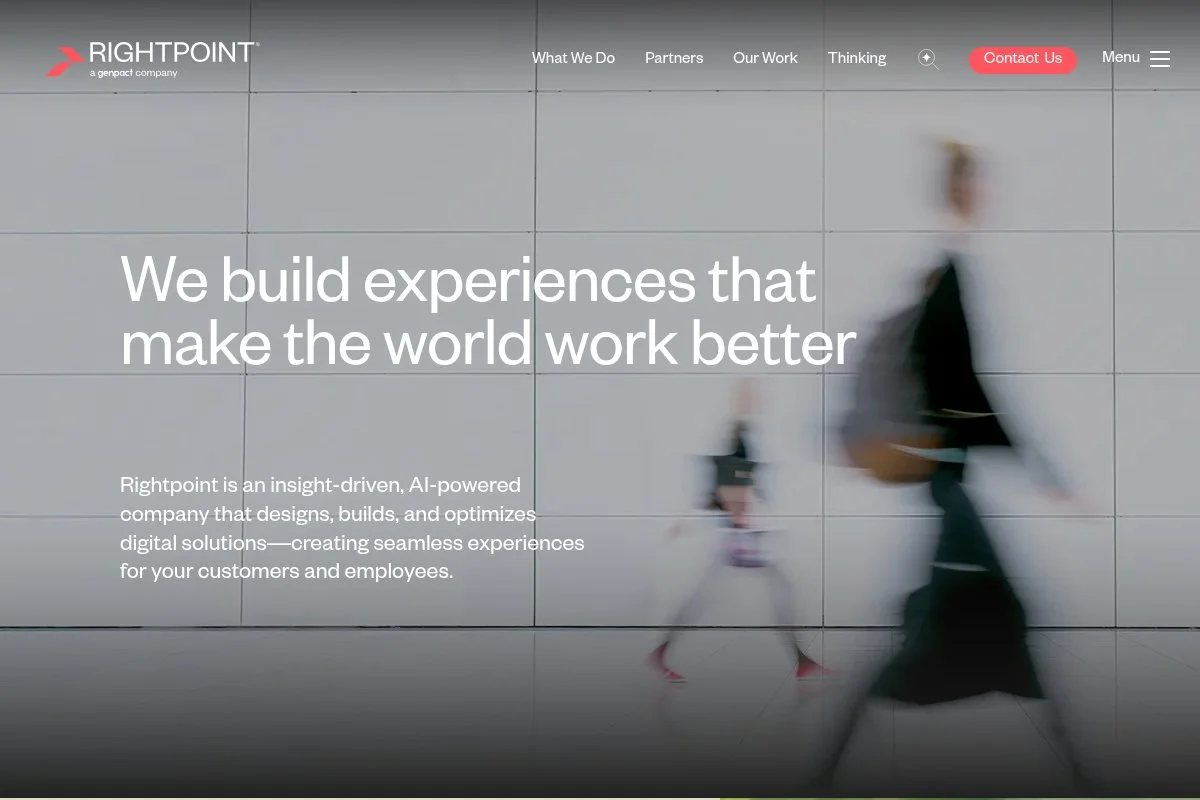Screen dimensions: 1200x800
Task: Click the hamburger menu icon beside Menu
Action: [x=1160, y=58]
